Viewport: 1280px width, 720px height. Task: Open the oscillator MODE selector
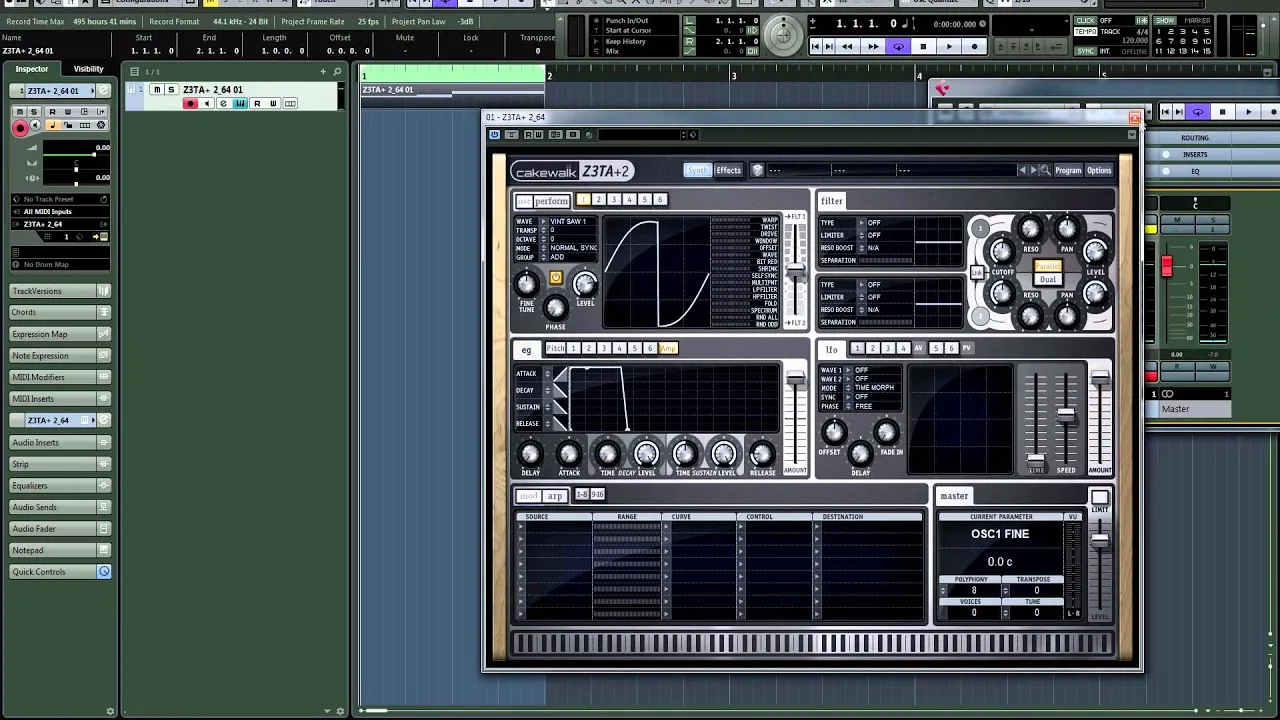tap(572, 248)
